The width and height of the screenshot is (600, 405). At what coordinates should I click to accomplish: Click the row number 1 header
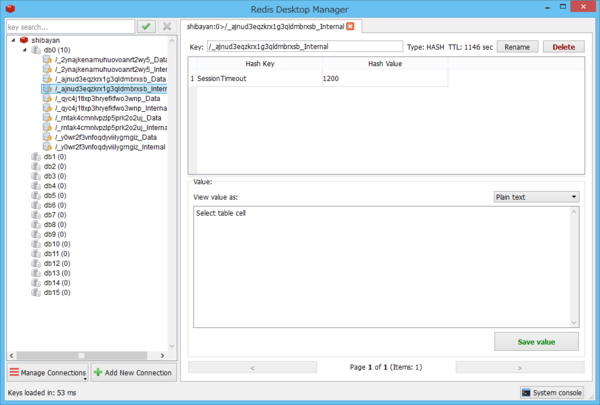[x=192, y=78]
